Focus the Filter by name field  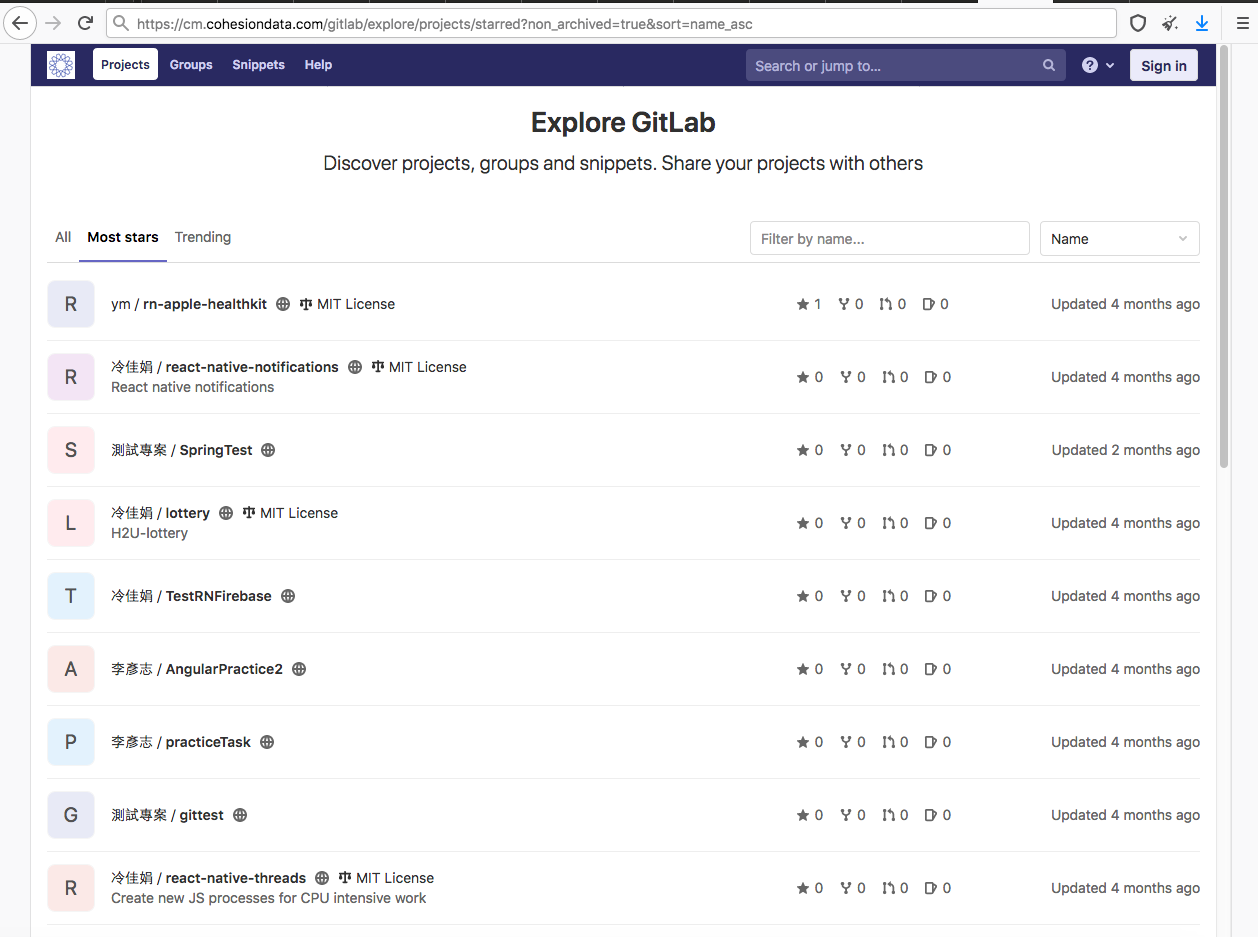coord(890,239)
